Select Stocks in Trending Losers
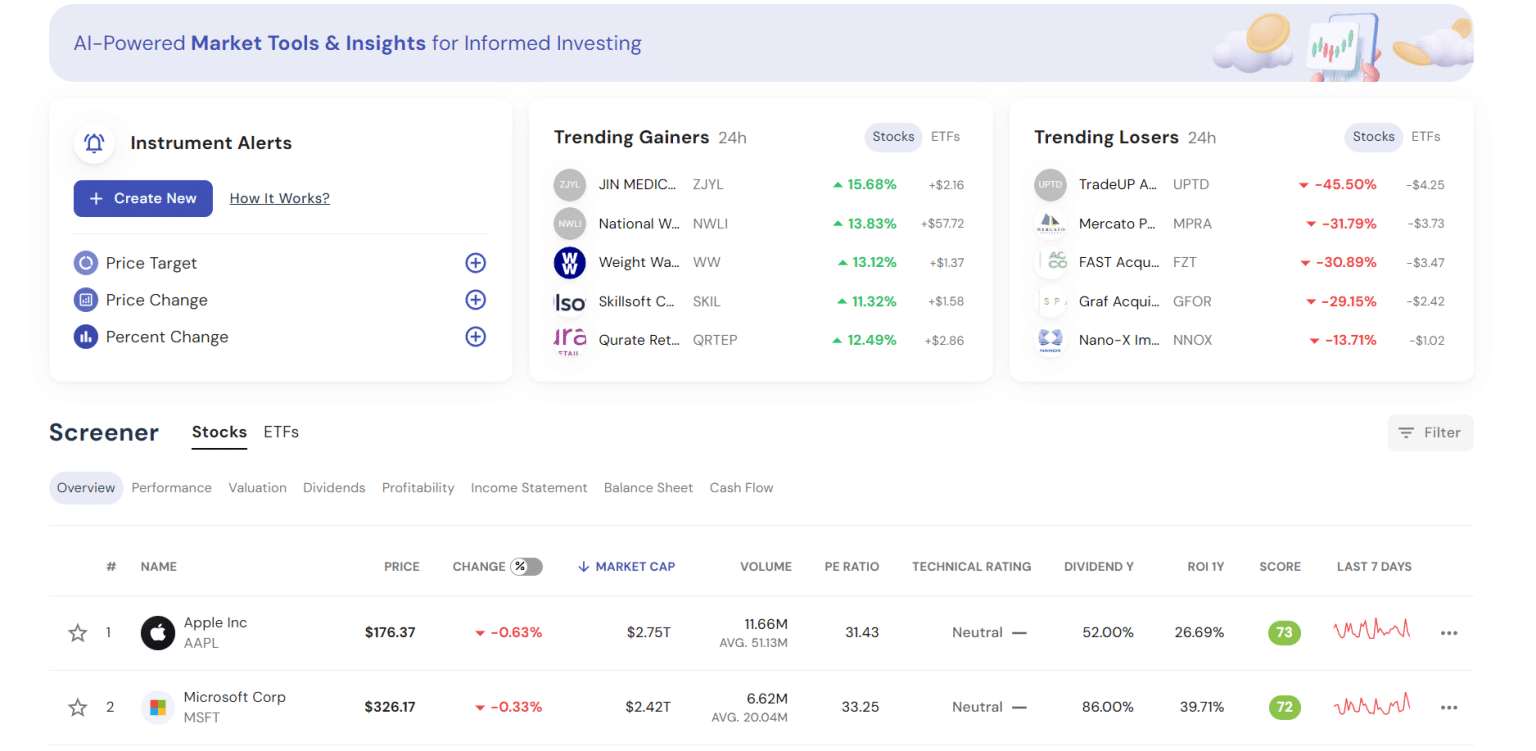This screenshot has height=751, width=1536. [1373, 137]
